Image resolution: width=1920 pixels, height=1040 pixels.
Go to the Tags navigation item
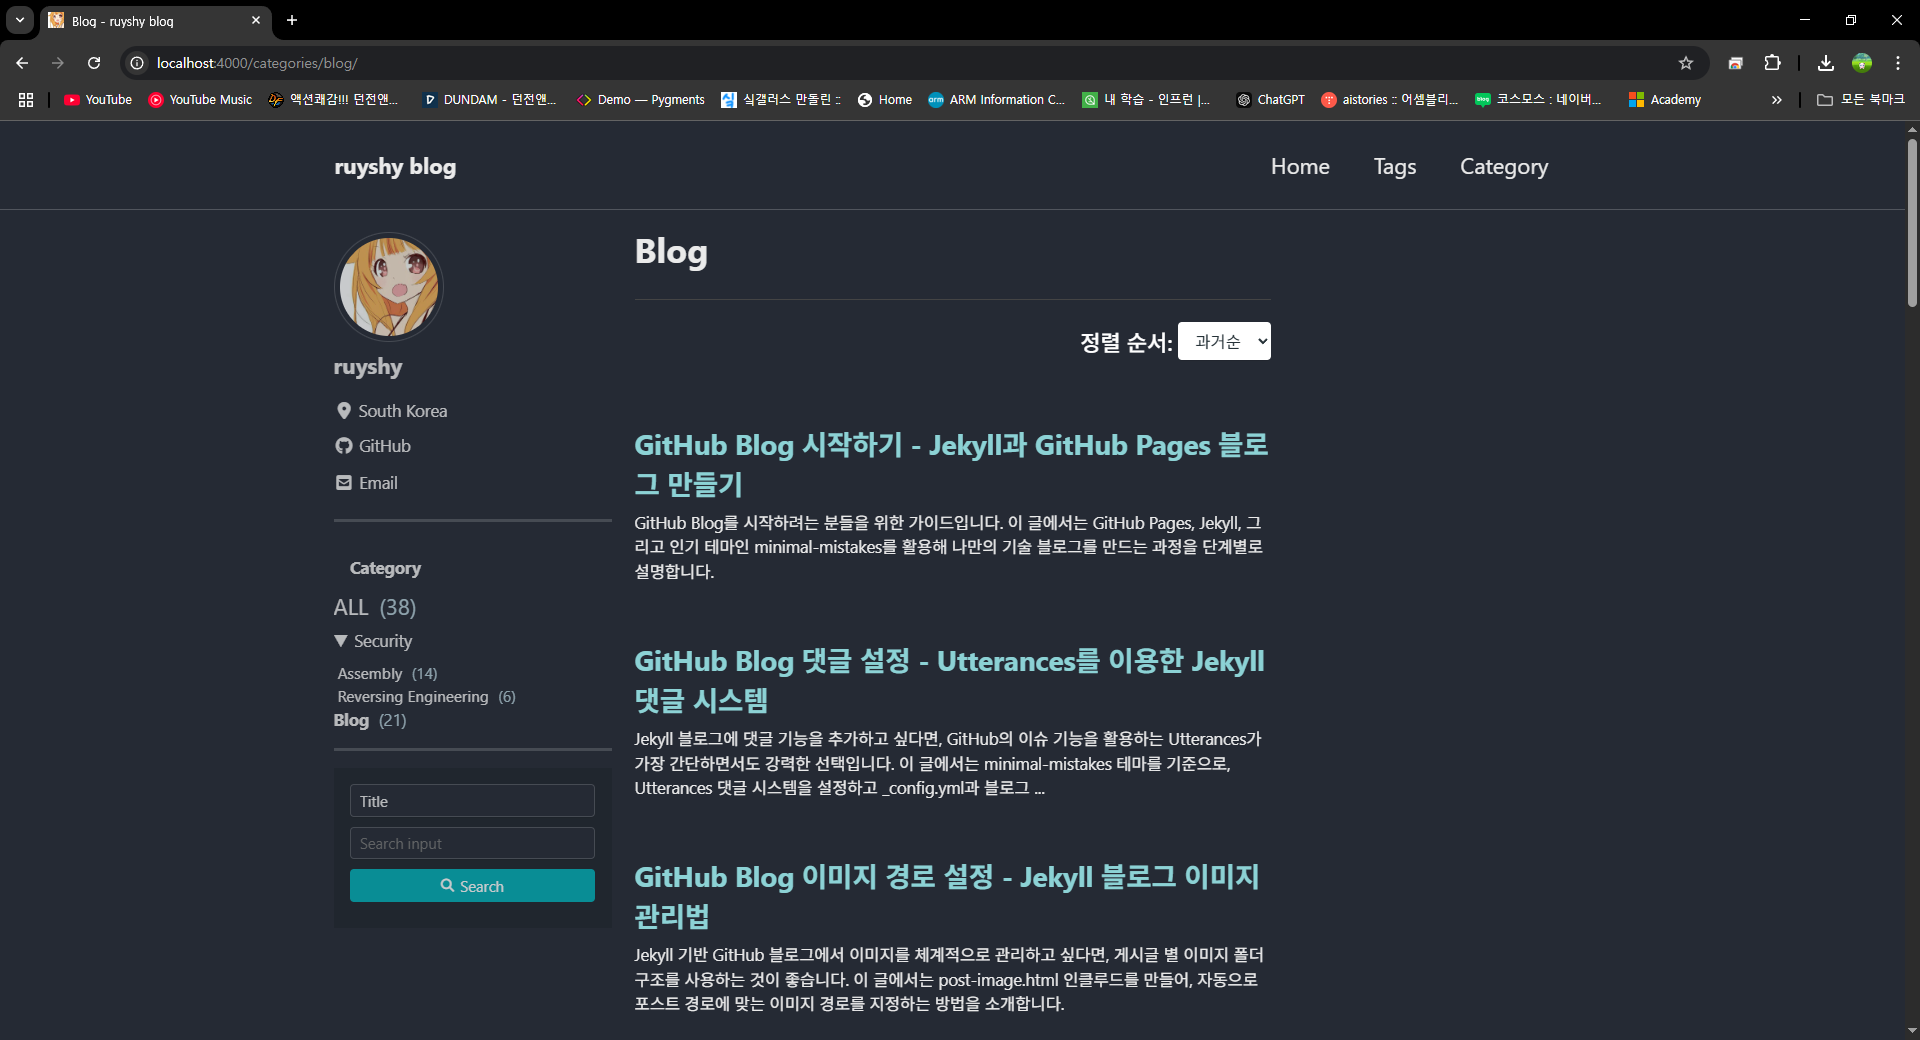(1394, 167)
